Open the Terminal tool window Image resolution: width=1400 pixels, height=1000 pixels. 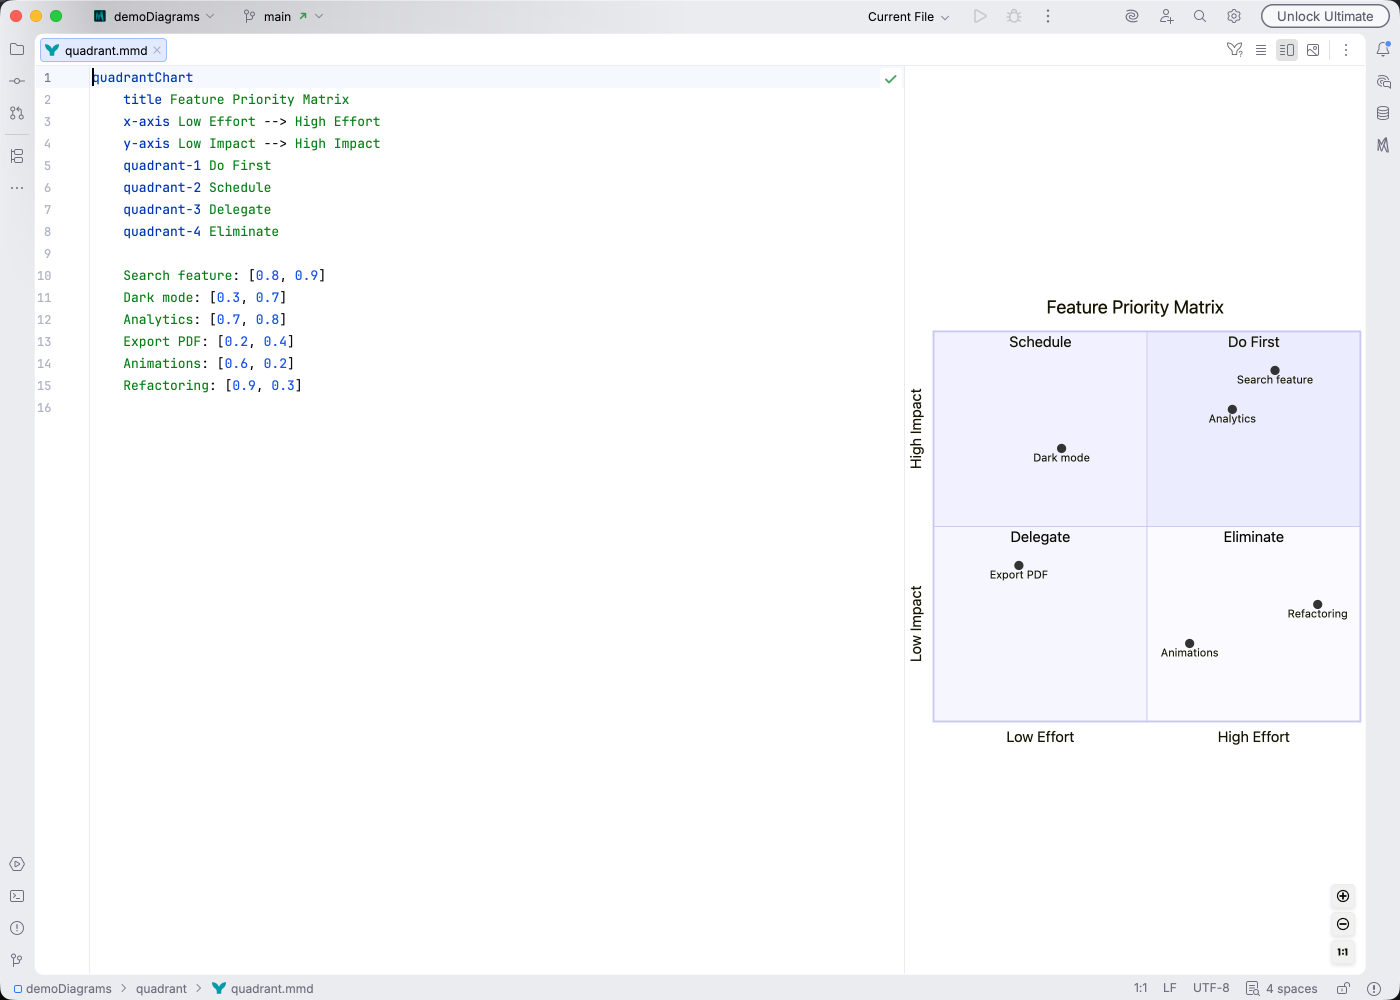coord(16,896)
